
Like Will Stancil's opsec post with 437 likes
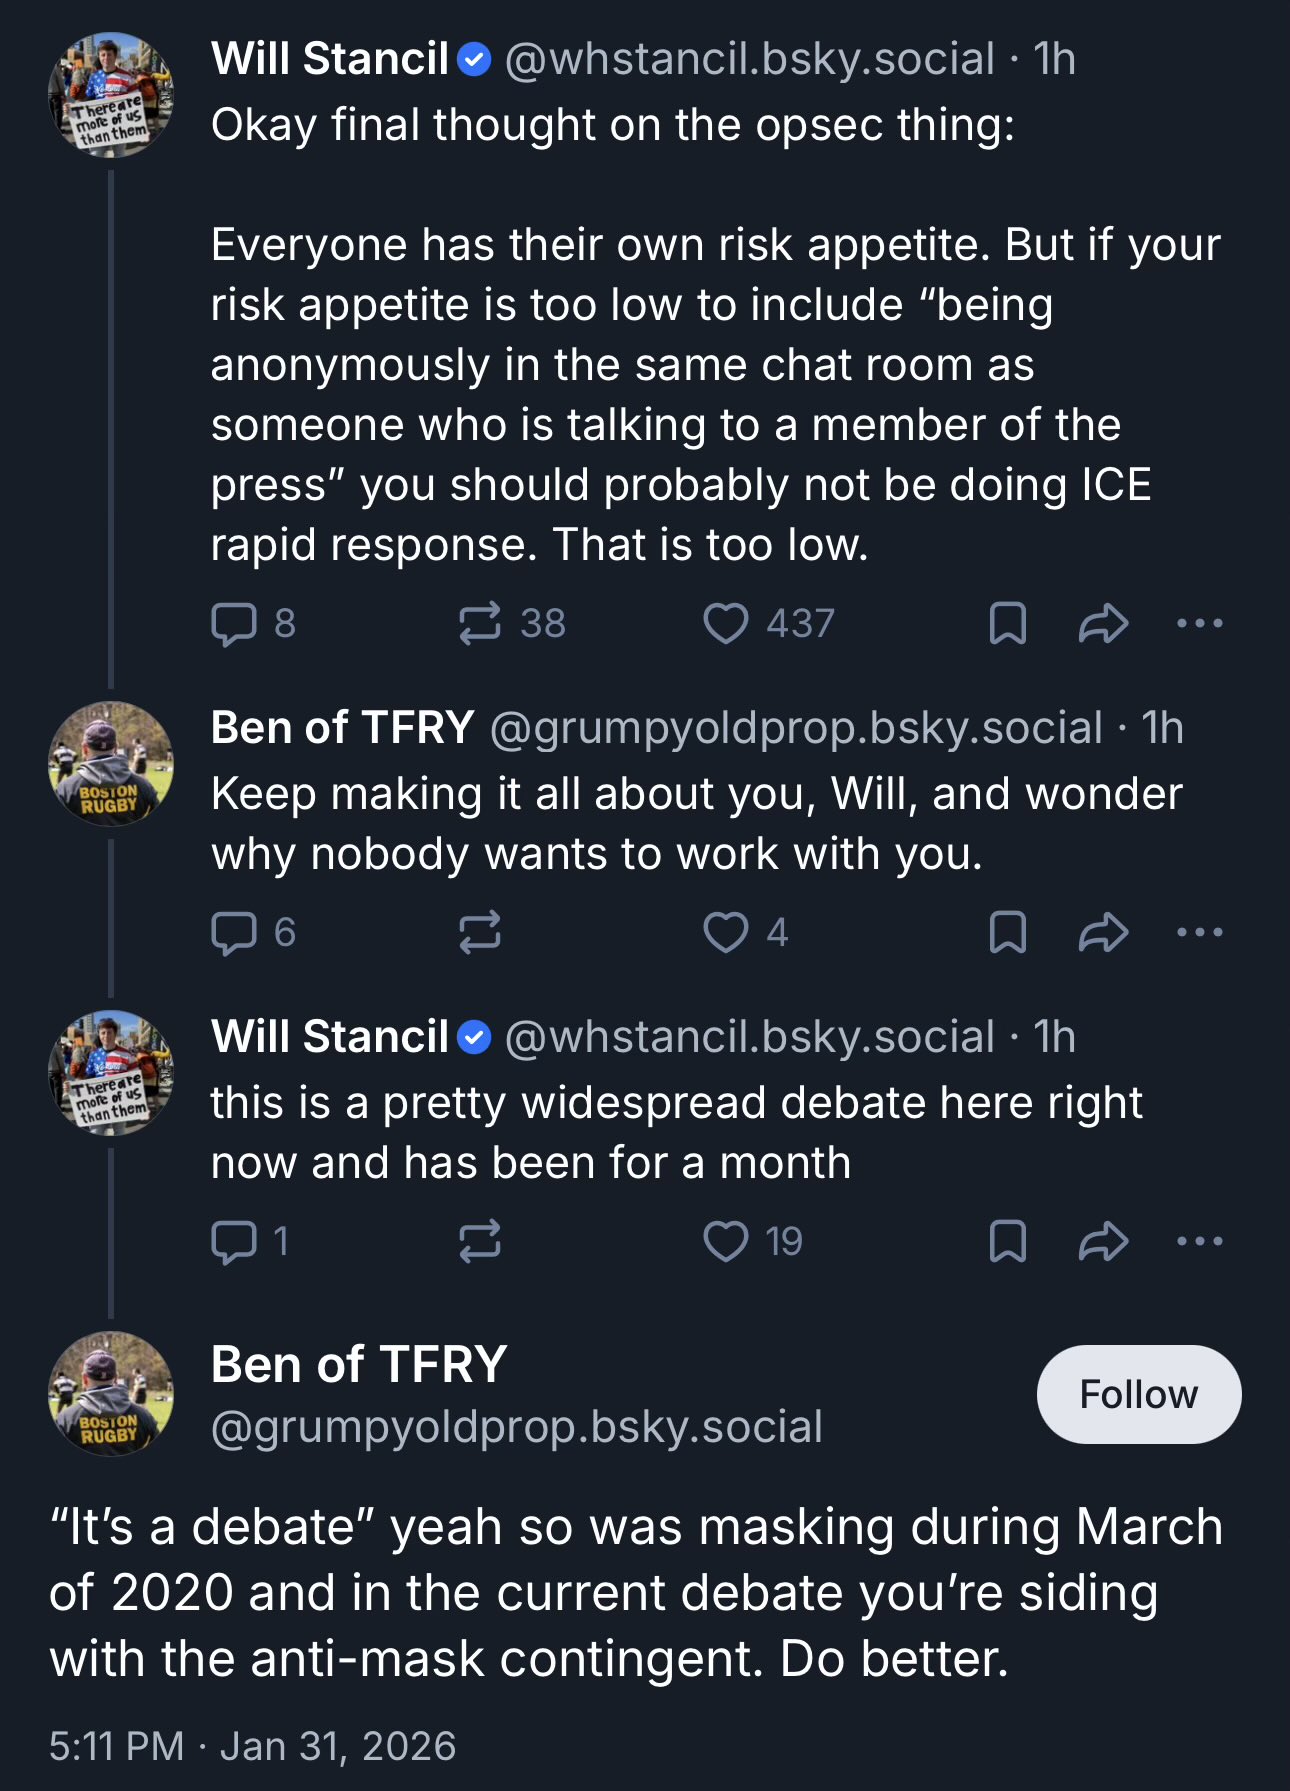pyautogui.click(x=726, y=623)
